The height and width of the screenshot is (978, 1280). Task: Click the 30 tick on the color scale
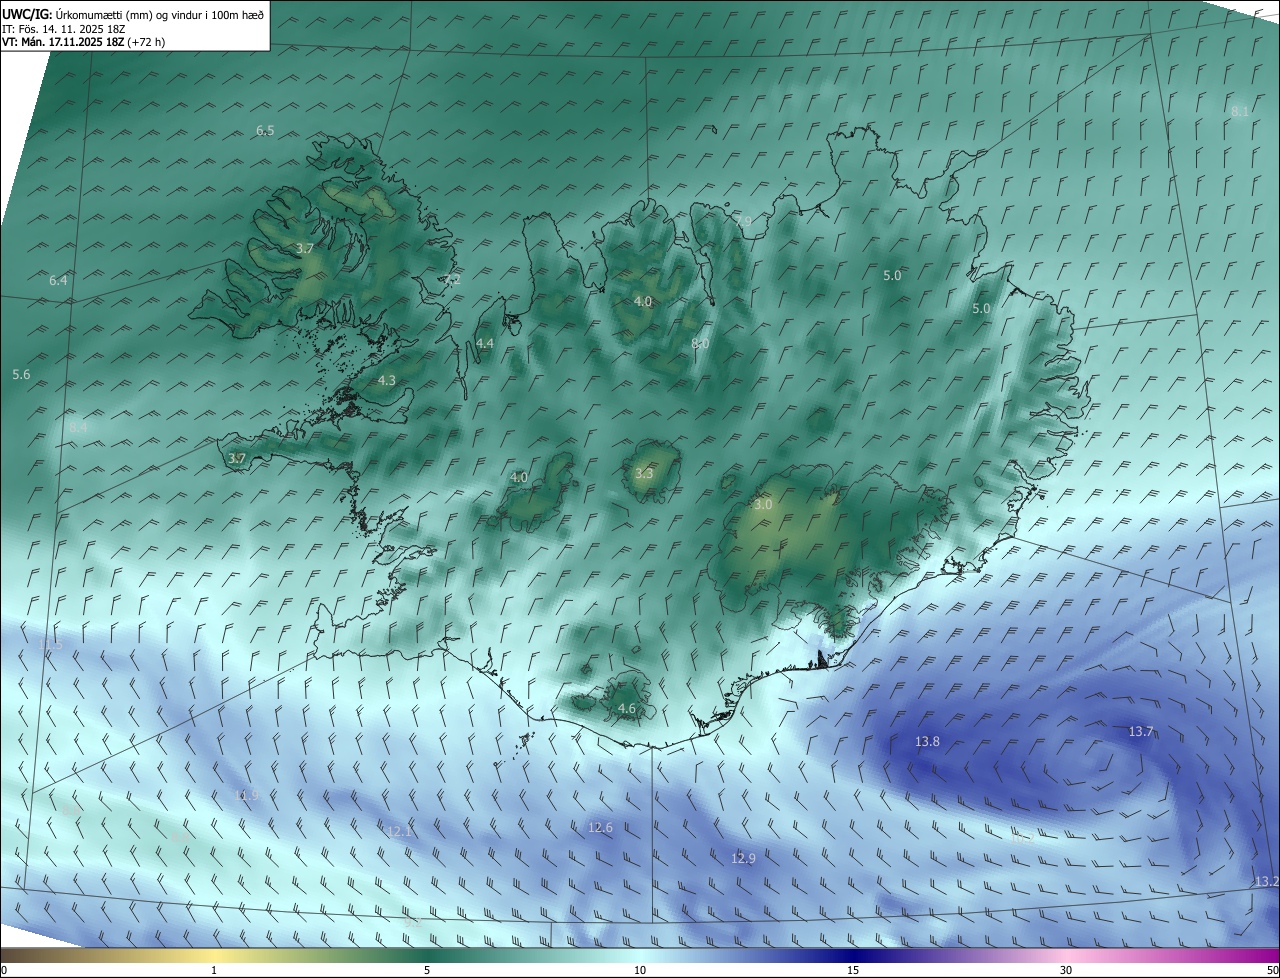(1066, 970)
